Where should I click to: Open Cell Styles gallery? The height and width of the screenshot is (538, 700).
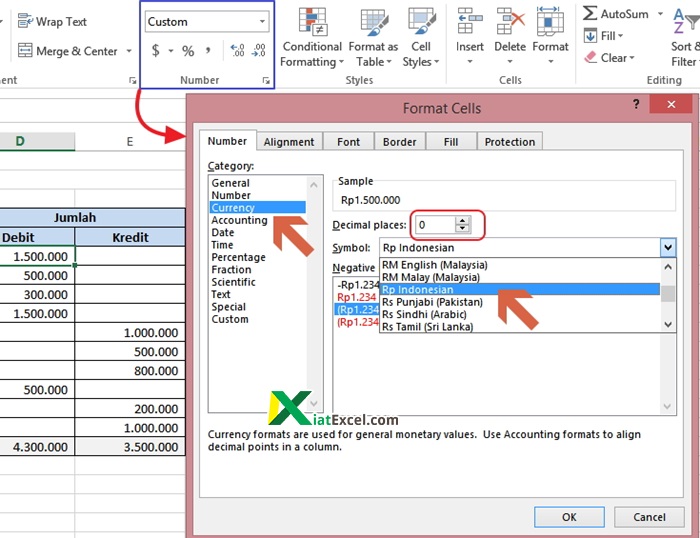(x=421, y=38)
